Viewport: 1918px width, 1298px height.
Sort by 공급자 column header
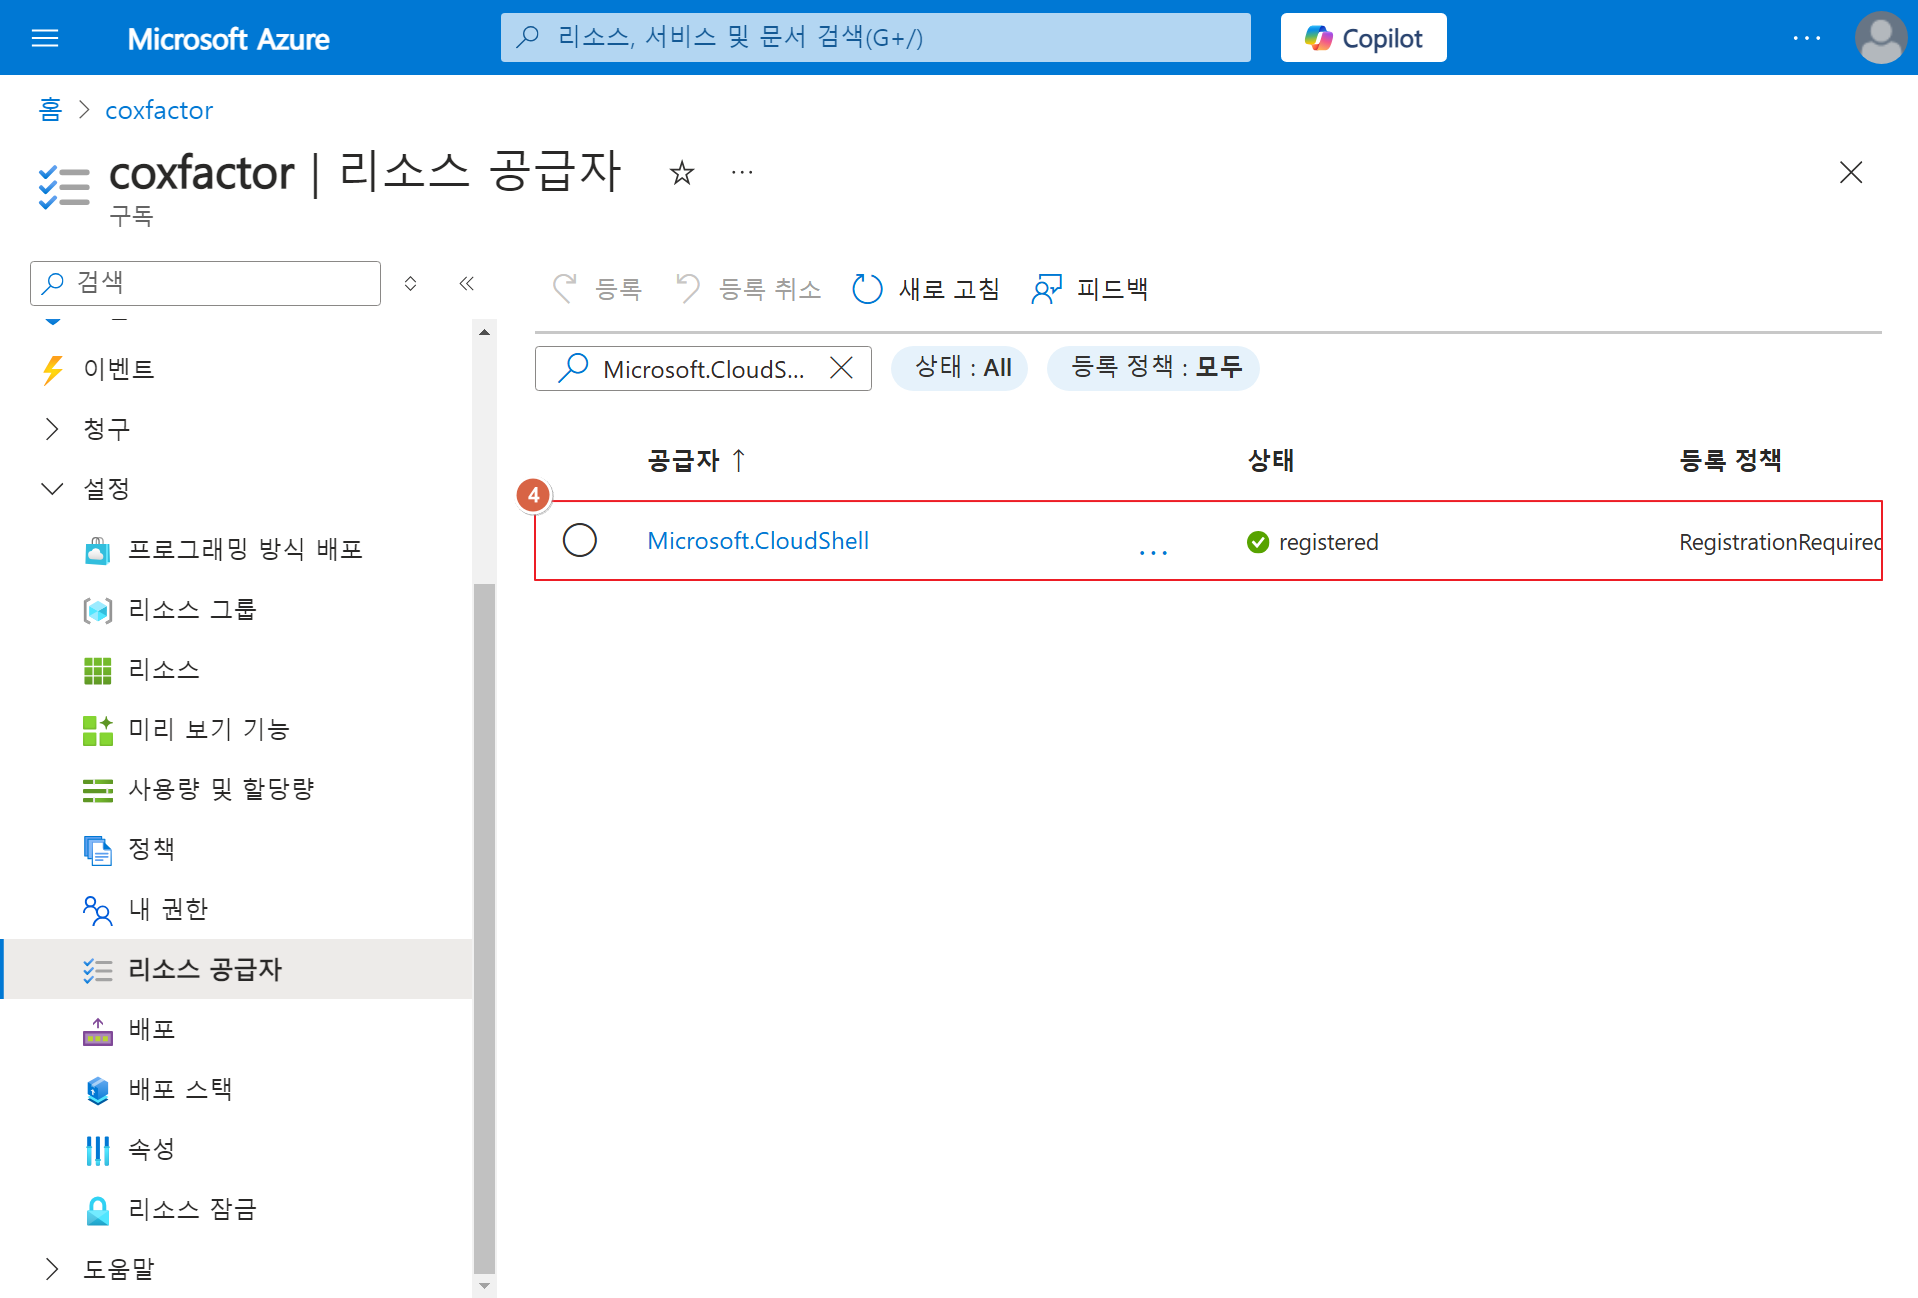pyautogui.click(x=697, y=461)
